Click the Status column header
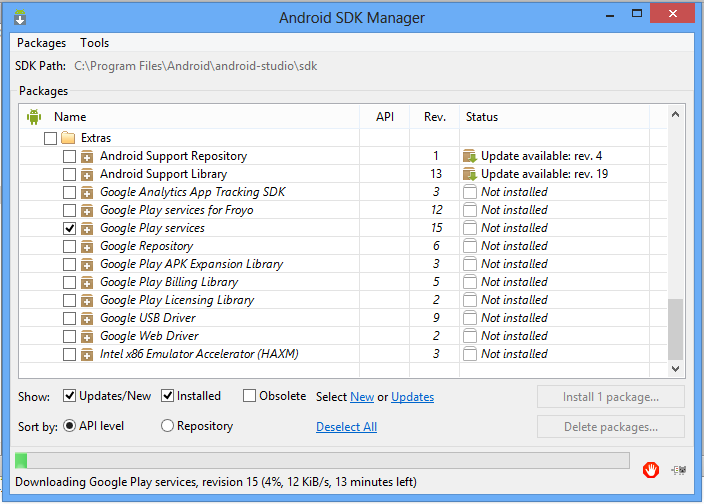The height and width of the screenshot is (504, 704). coord(482,117)
